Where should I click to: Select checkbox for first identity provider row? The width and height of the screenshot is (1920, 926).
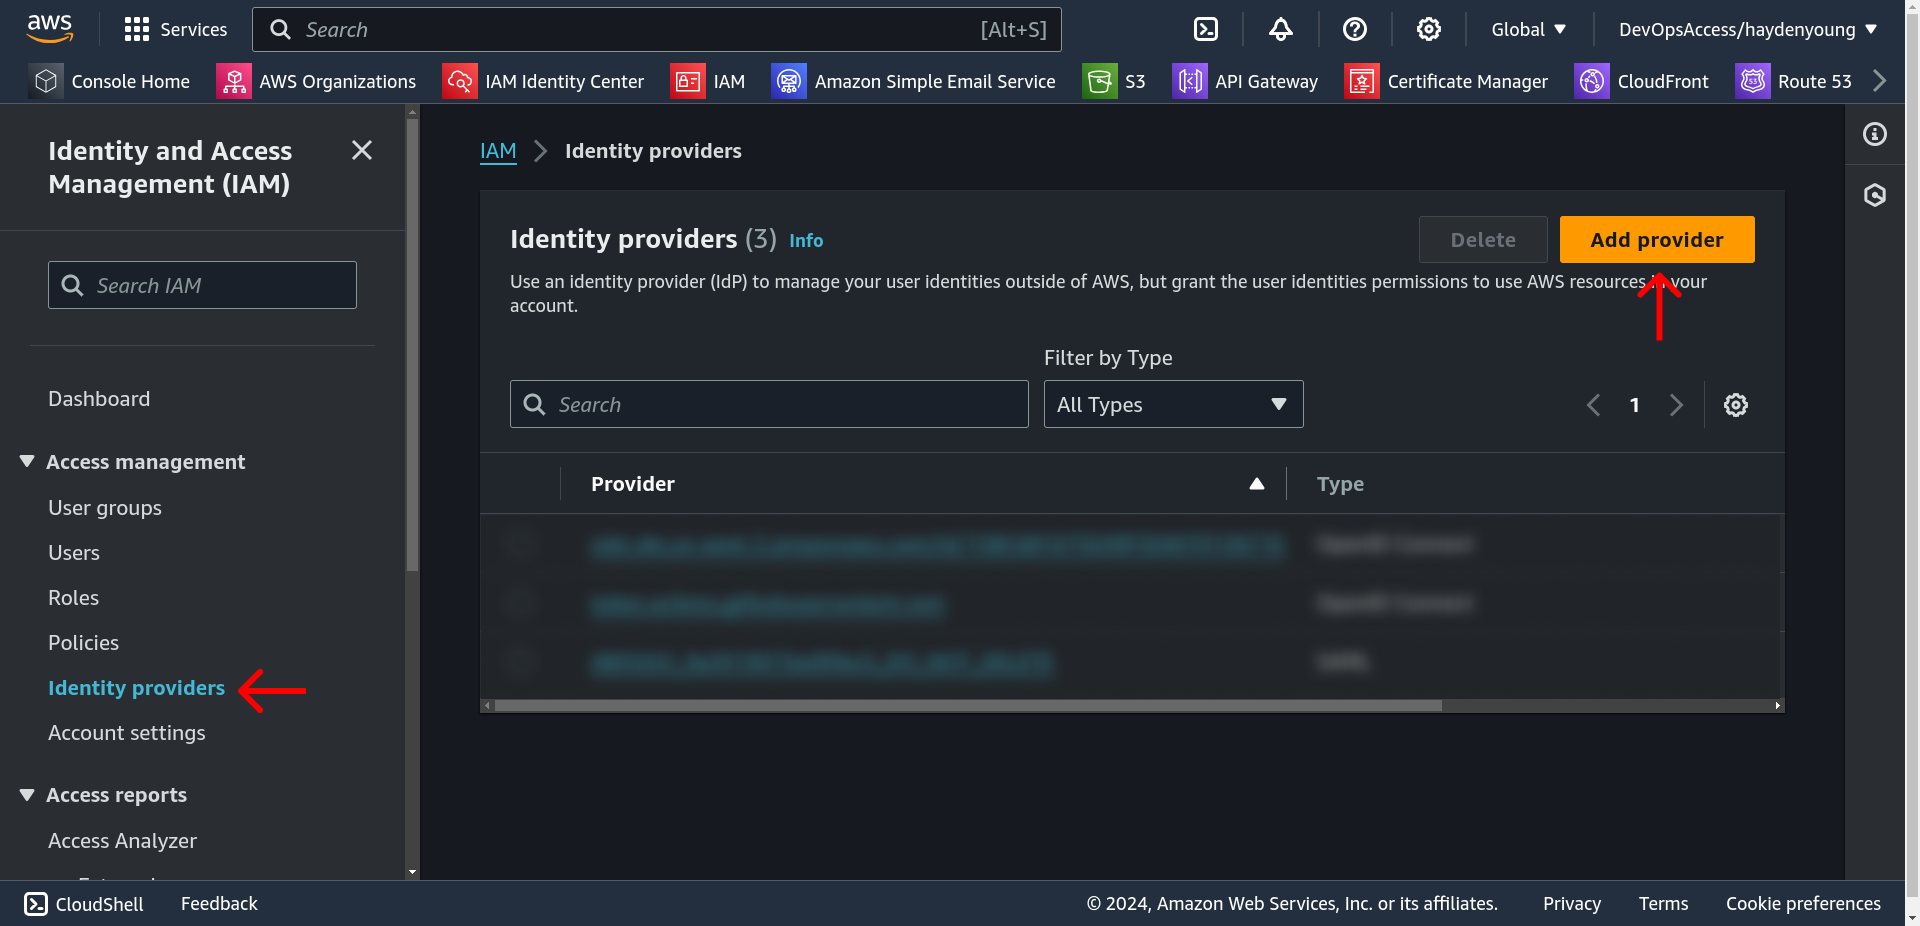coord(520,544)
